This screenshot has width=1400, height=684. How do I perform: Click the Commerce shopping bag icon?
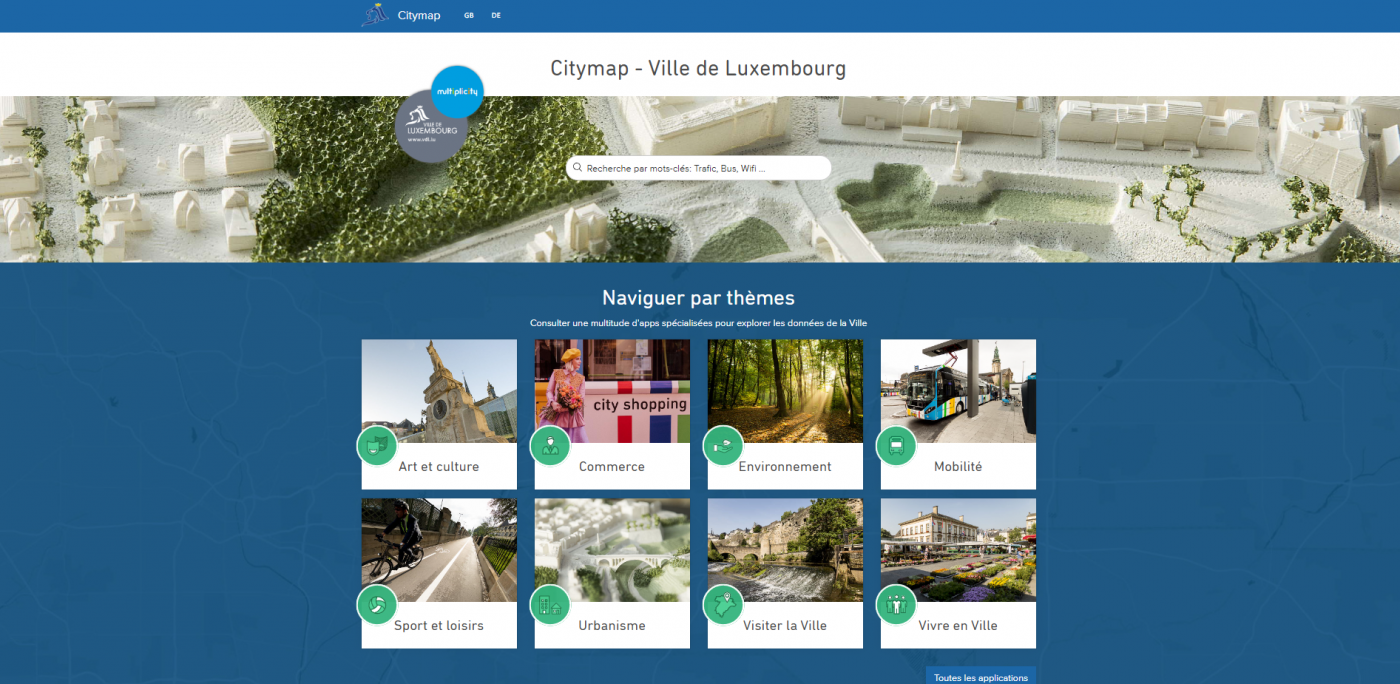coord(550,446)
